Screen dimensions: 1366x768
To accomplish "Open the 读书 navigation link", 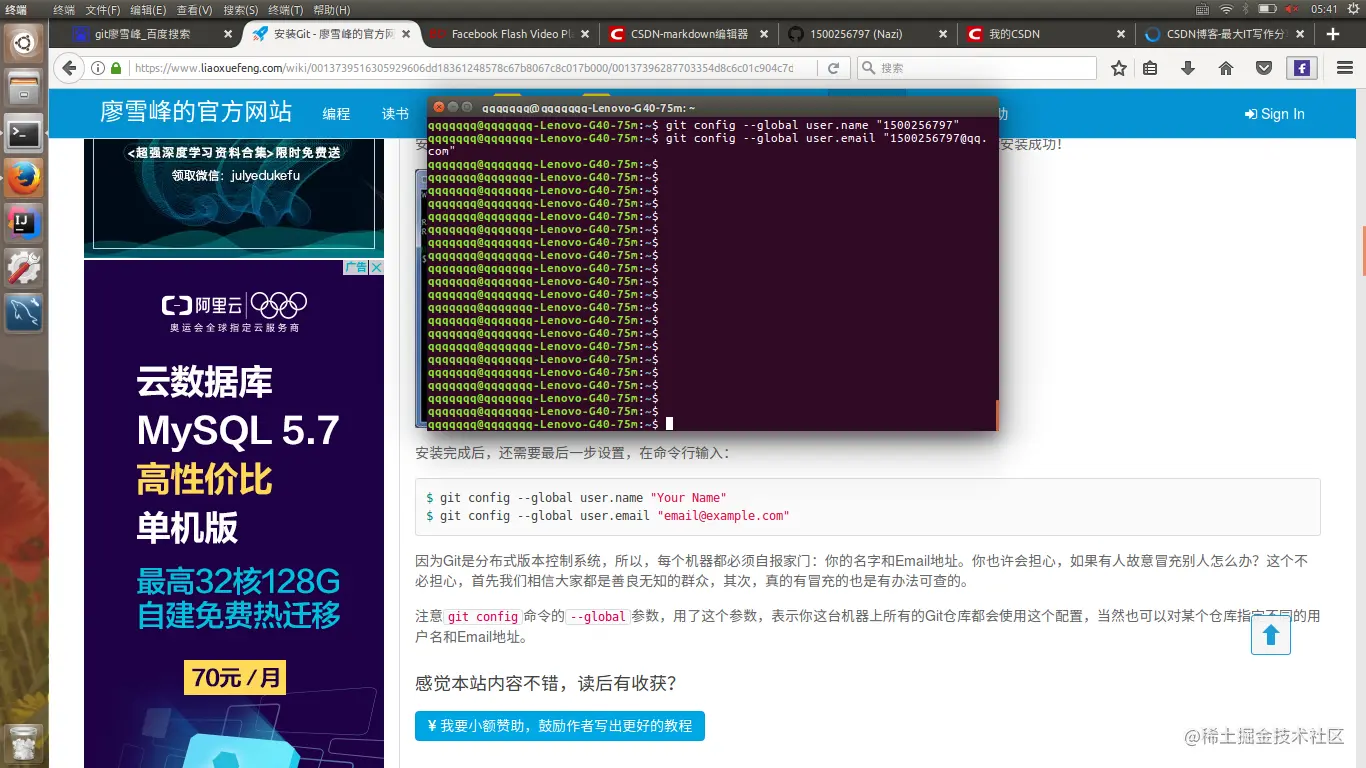I will (x=395, y=114).
